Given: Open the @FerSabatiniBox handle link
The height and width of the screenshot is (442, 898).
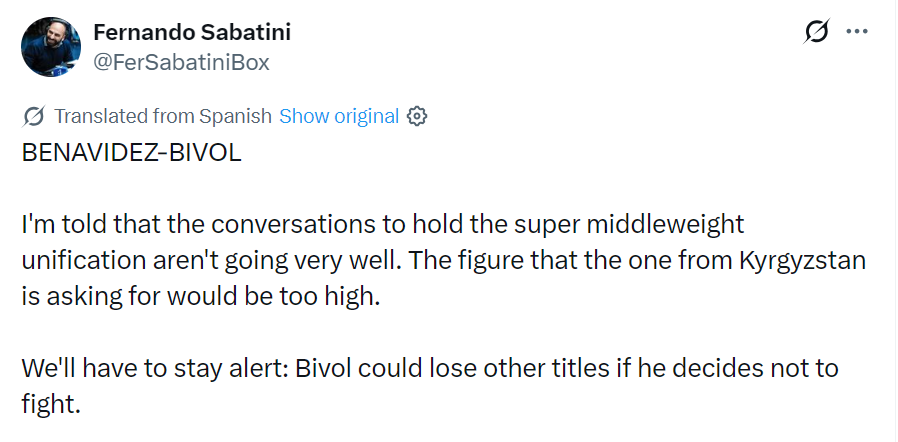Looking at the screenshot, I should click(x=181, y=62).
